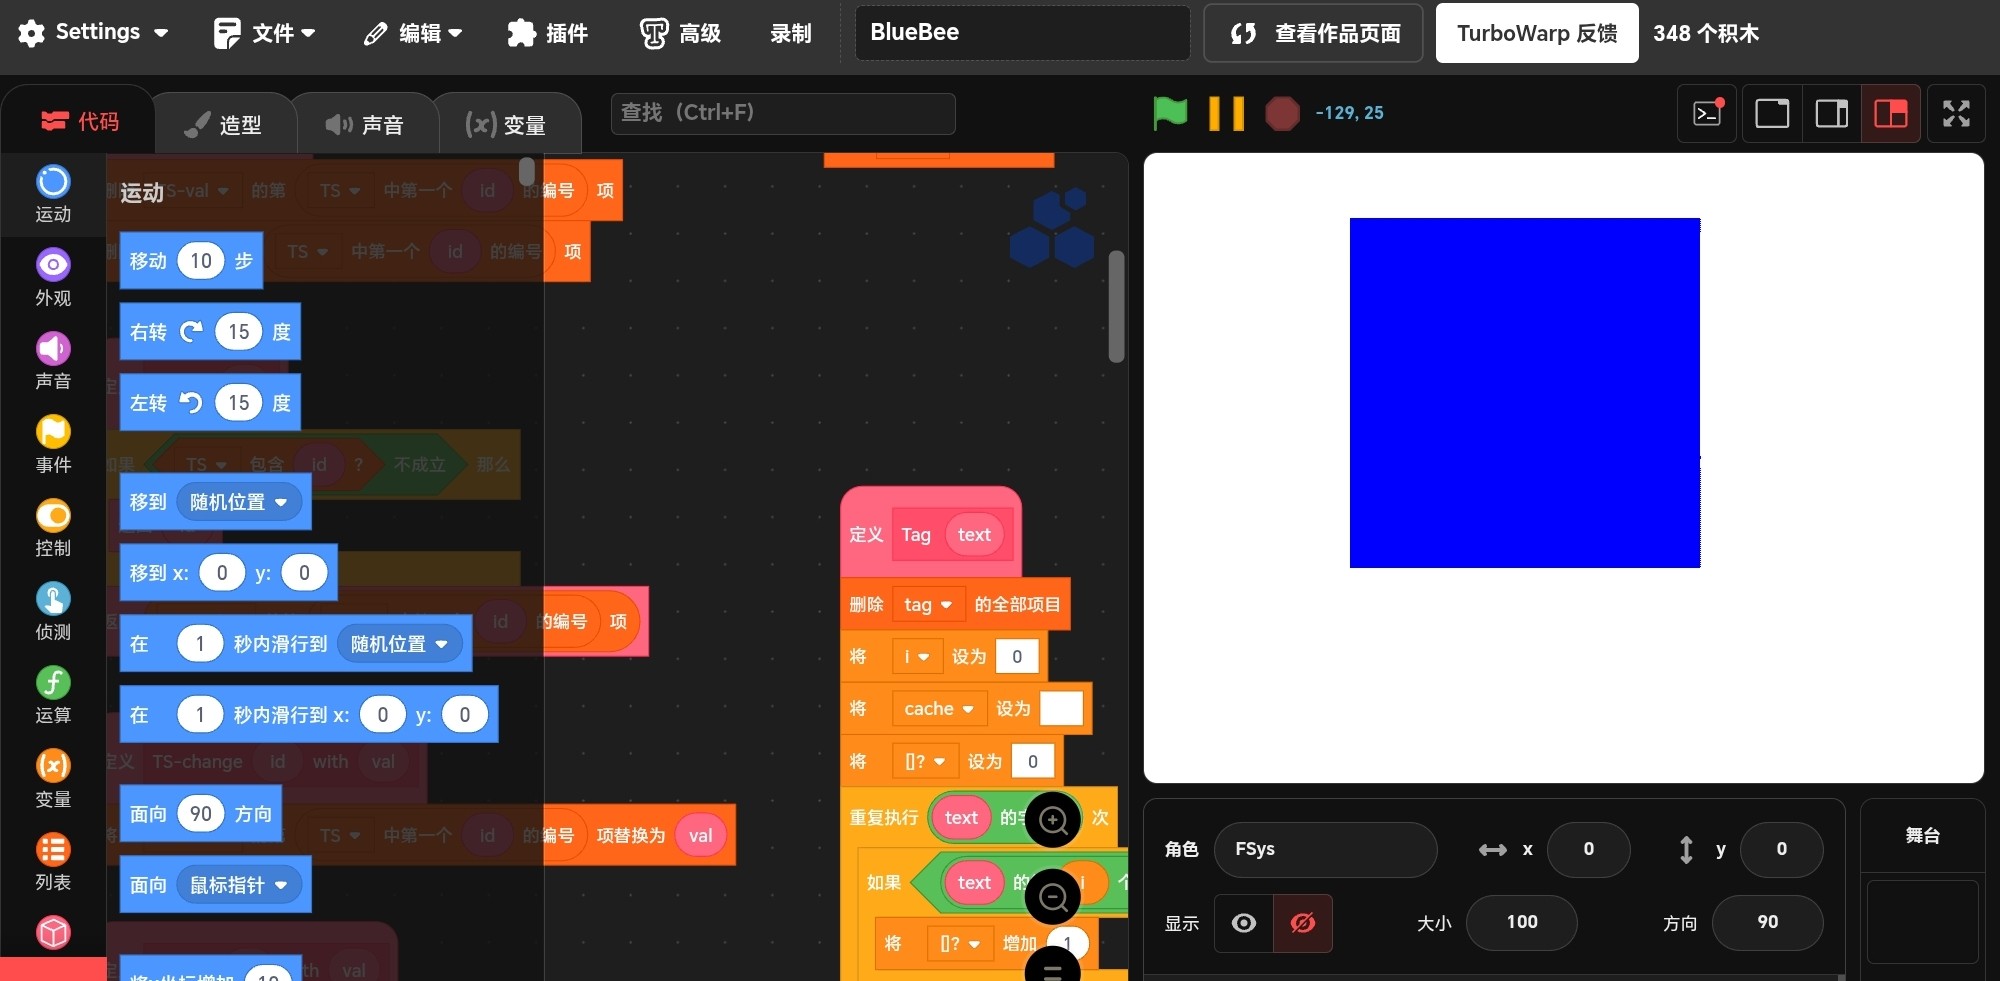Open the 插件 Addons menu
The width and height of the screenshot is (2000, 981).
click(x=548, y=33)
